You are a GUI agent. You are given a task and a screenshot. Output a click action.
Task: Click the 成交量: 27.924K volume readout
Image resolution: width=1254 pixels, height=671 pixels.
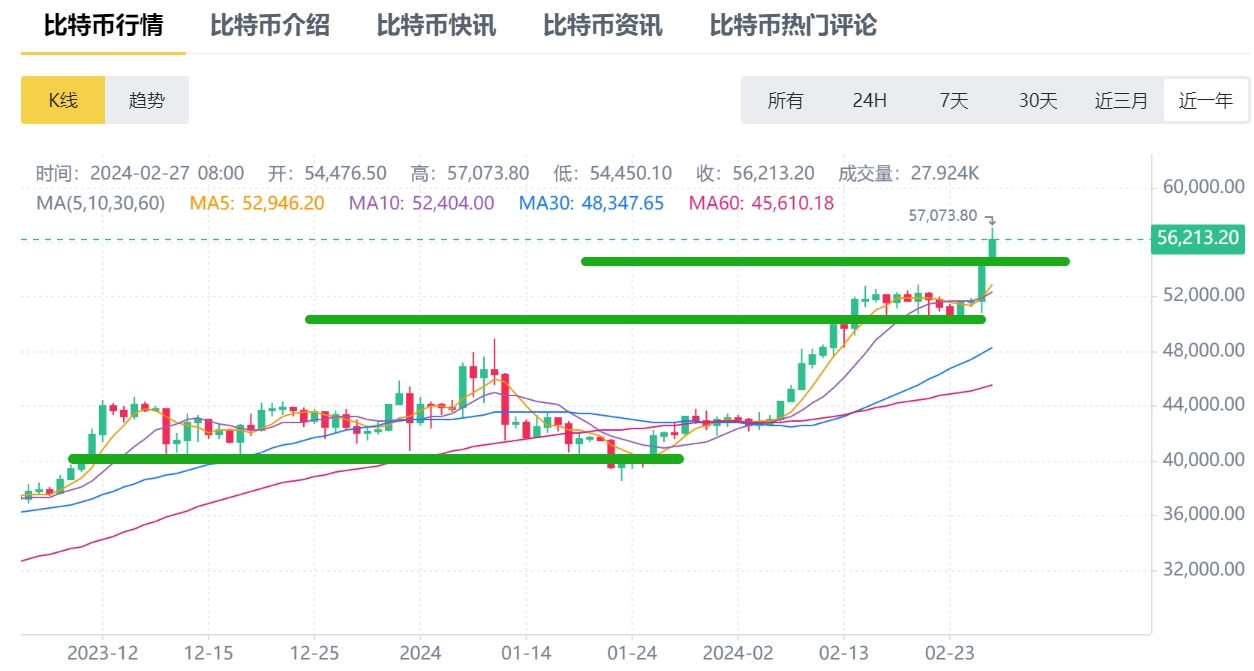point(908,173)
